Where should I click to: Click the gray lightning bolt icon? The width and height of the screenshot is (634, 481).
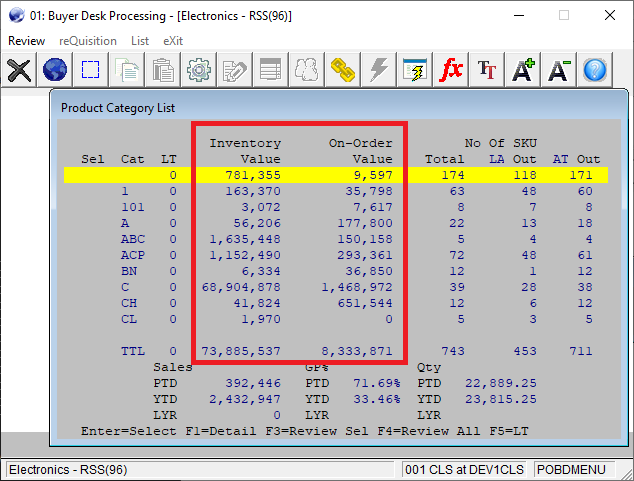click(378, 70)
